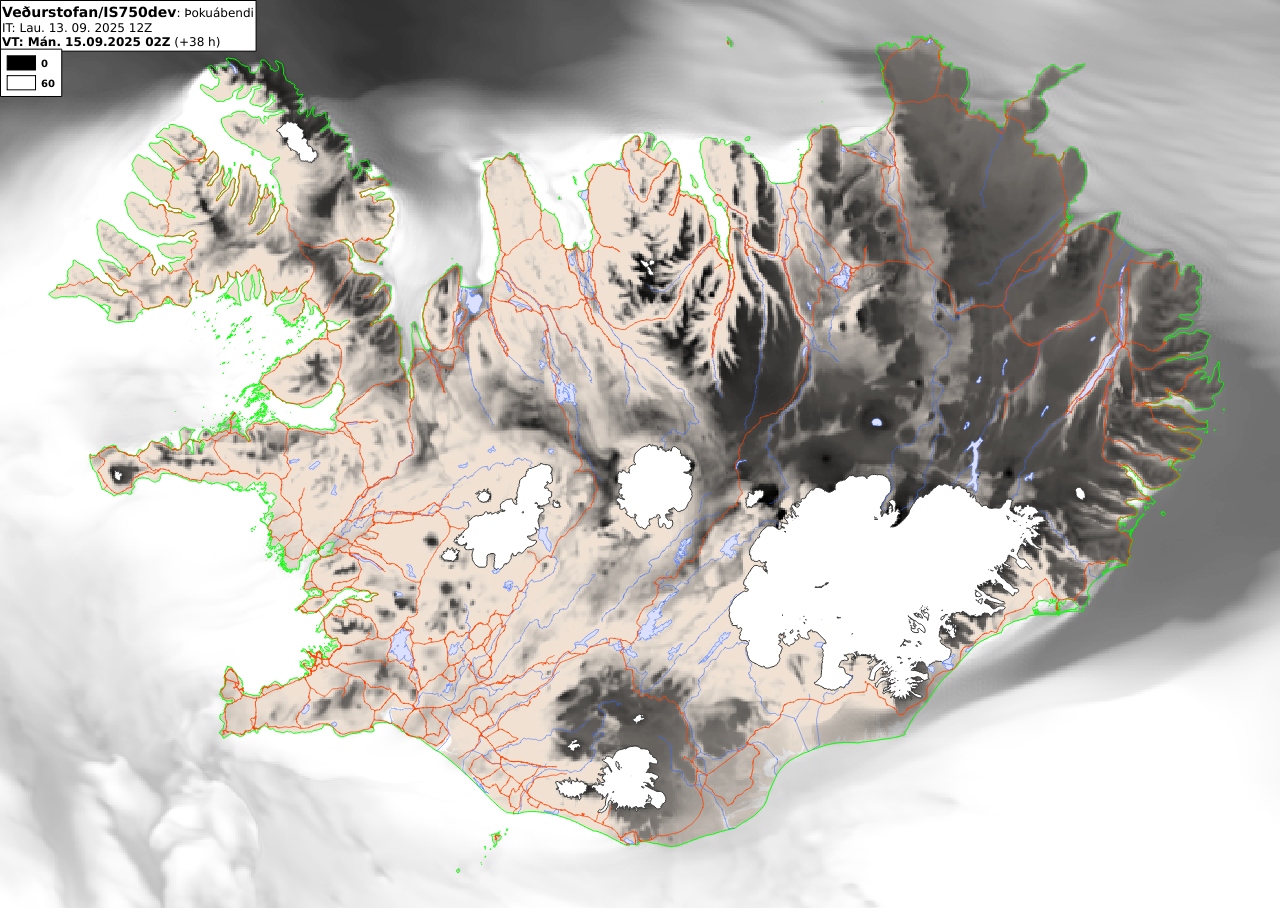Image resolution: width=1280 pixels, height=908 pixels.
Task: Click the black legend swatch labeled 0
Action: [20, 63]
